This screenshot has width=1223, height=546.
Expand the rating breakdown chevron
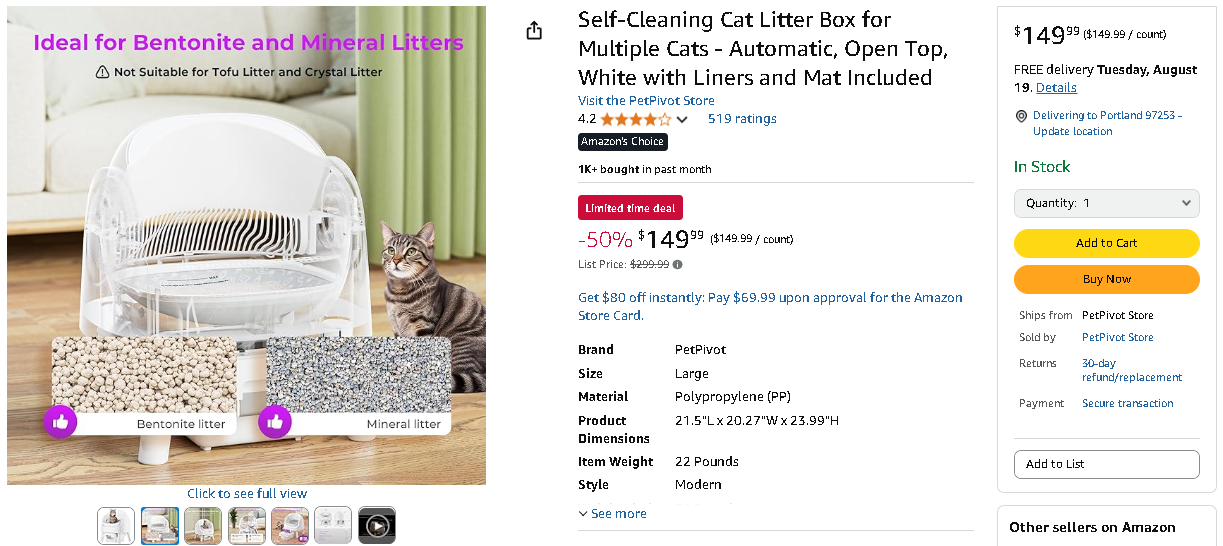682,120
